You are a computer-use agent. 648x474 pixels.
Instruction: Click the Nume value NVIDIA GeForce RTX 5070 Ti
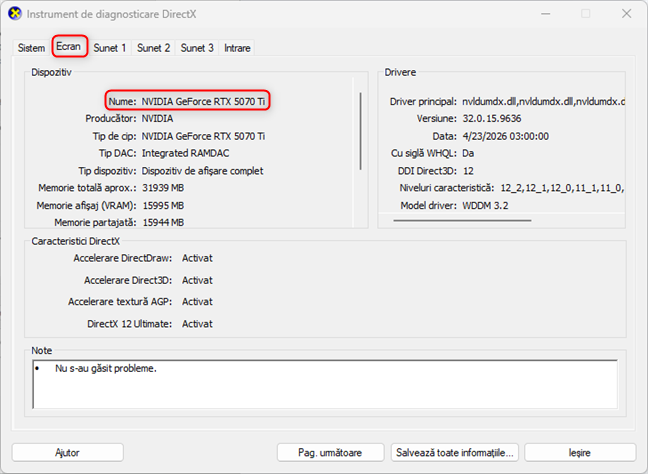tap(203, 101)
